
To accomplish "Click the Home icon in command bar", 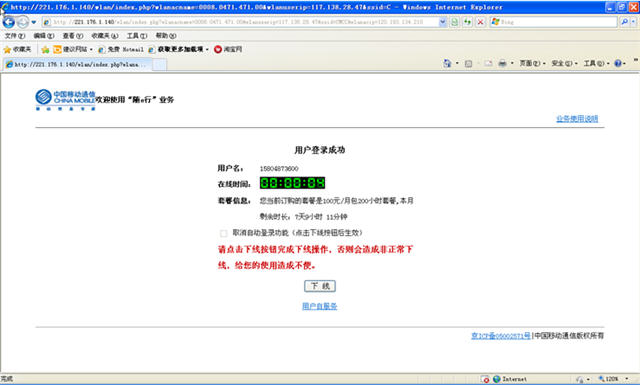I will (x=447, y=63).
